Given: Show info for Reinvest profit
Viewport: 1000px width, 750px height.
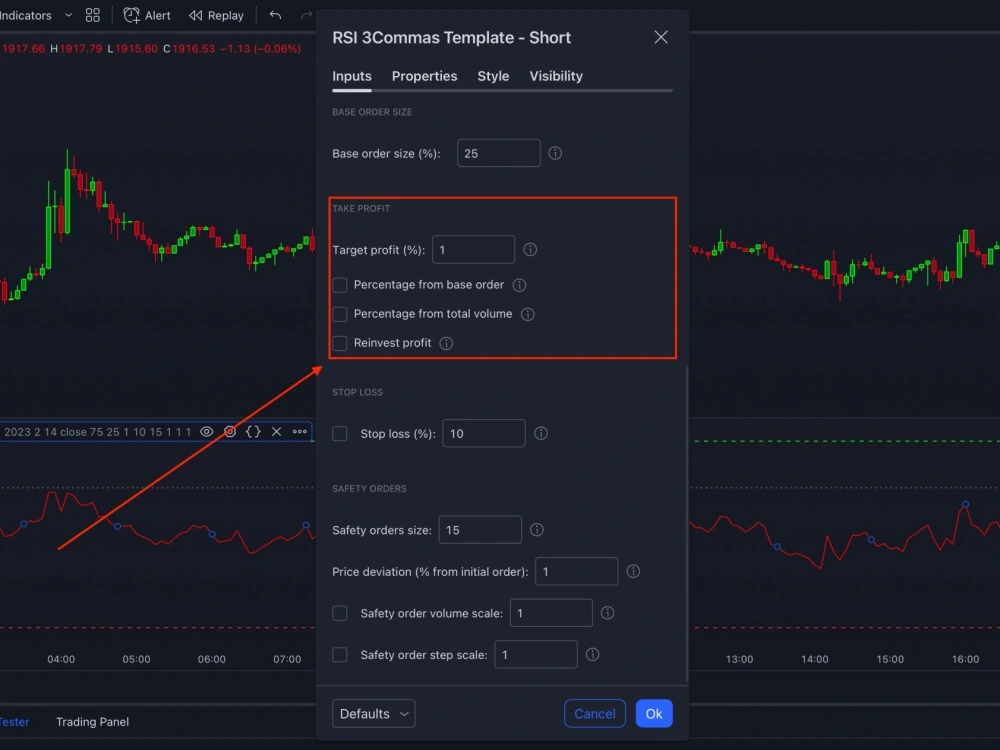Looking at the screenshot, I should pyautogui.click(x=446, y=343).
